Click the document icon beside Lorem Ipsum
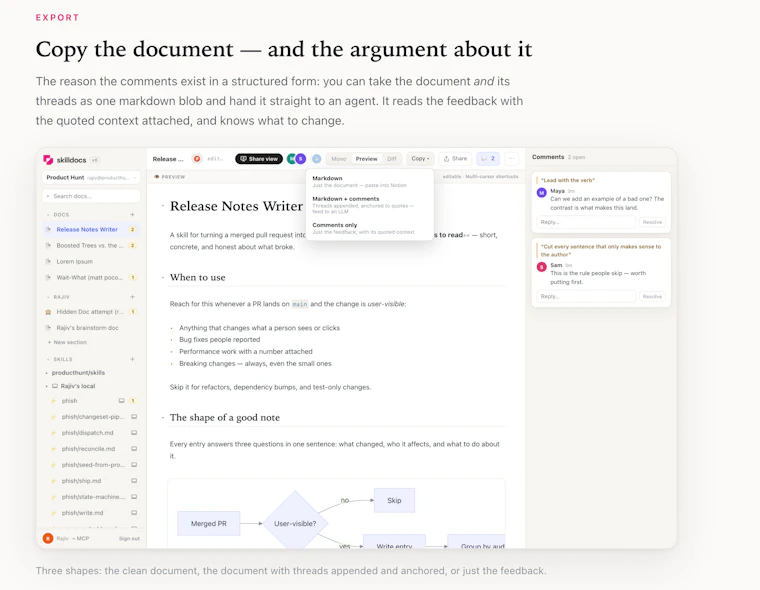Image resolution: width=760 pixels, height=590 pixels. pos(48,262)
